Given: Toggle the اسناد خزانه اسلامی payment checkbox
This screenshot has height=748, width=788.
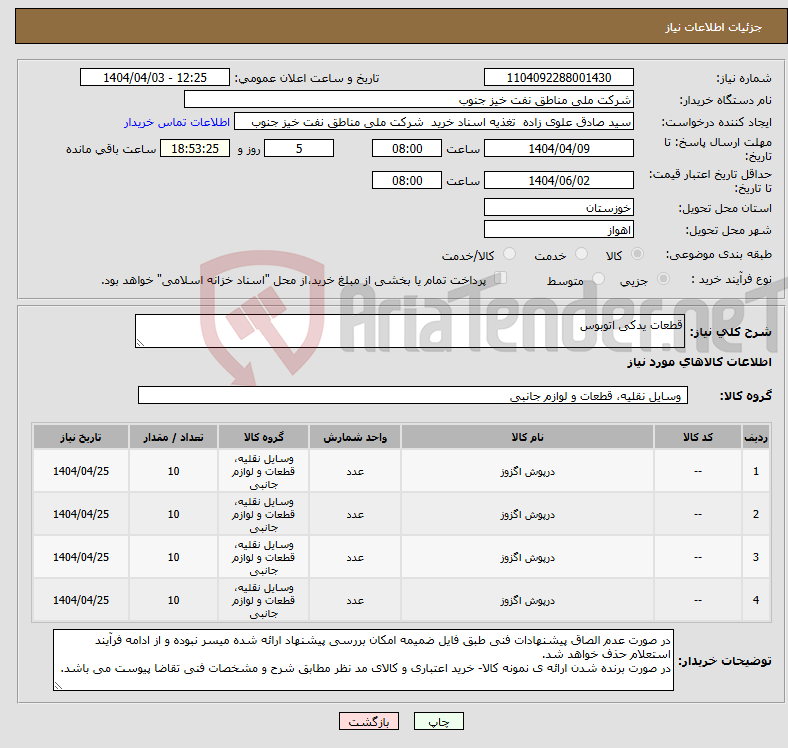Looking at the screenshot, I should 500,278.
